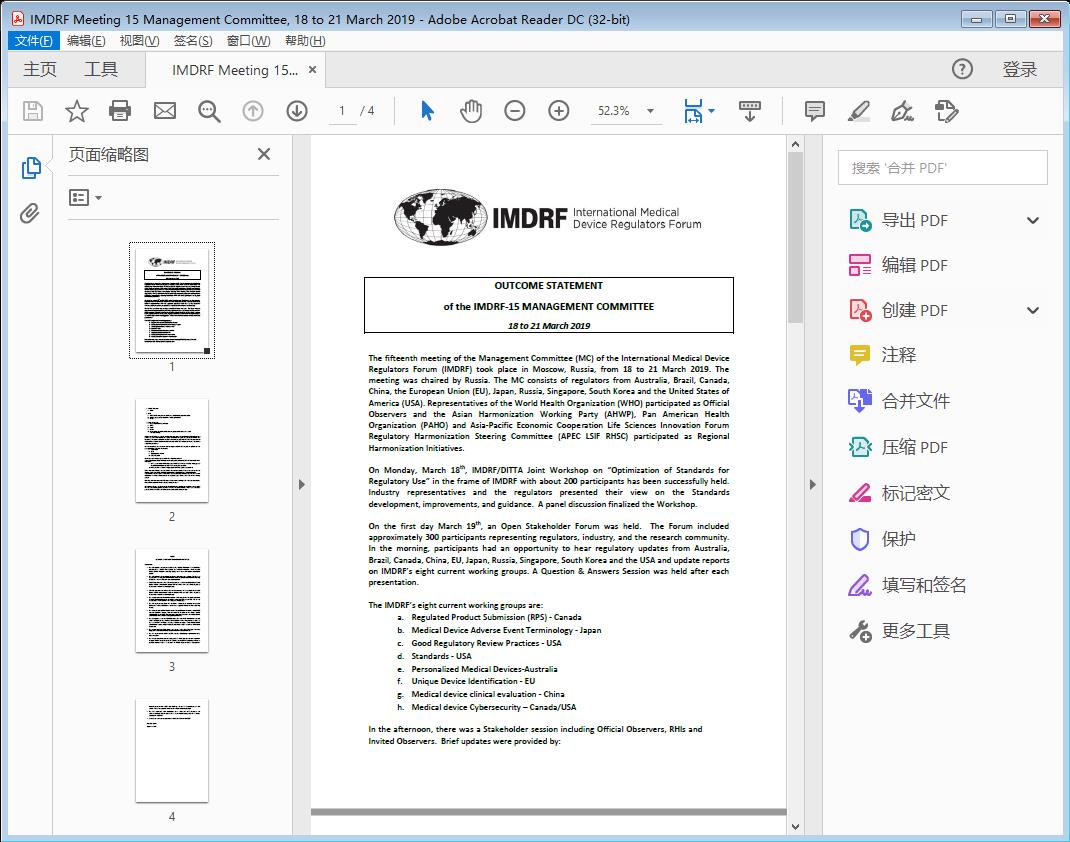Screen dimensions: 1070x842
Task: Select the Hand tool
Action: (469, 111)
